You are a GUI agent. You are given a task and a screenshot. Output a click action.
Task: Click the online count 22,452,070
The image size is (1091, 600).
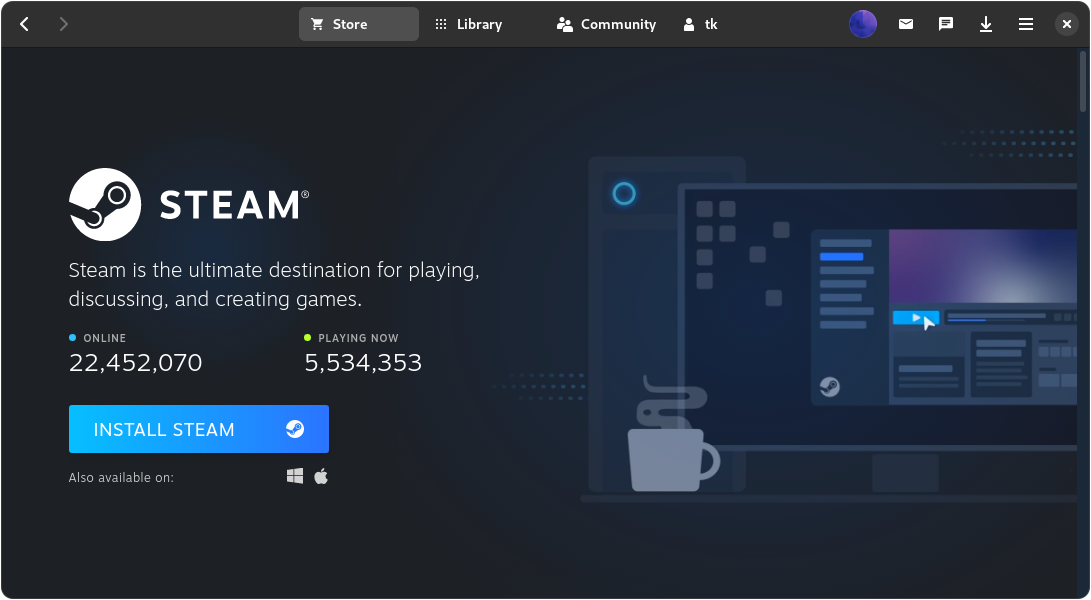pyautogui.click(x=136, y=363)
